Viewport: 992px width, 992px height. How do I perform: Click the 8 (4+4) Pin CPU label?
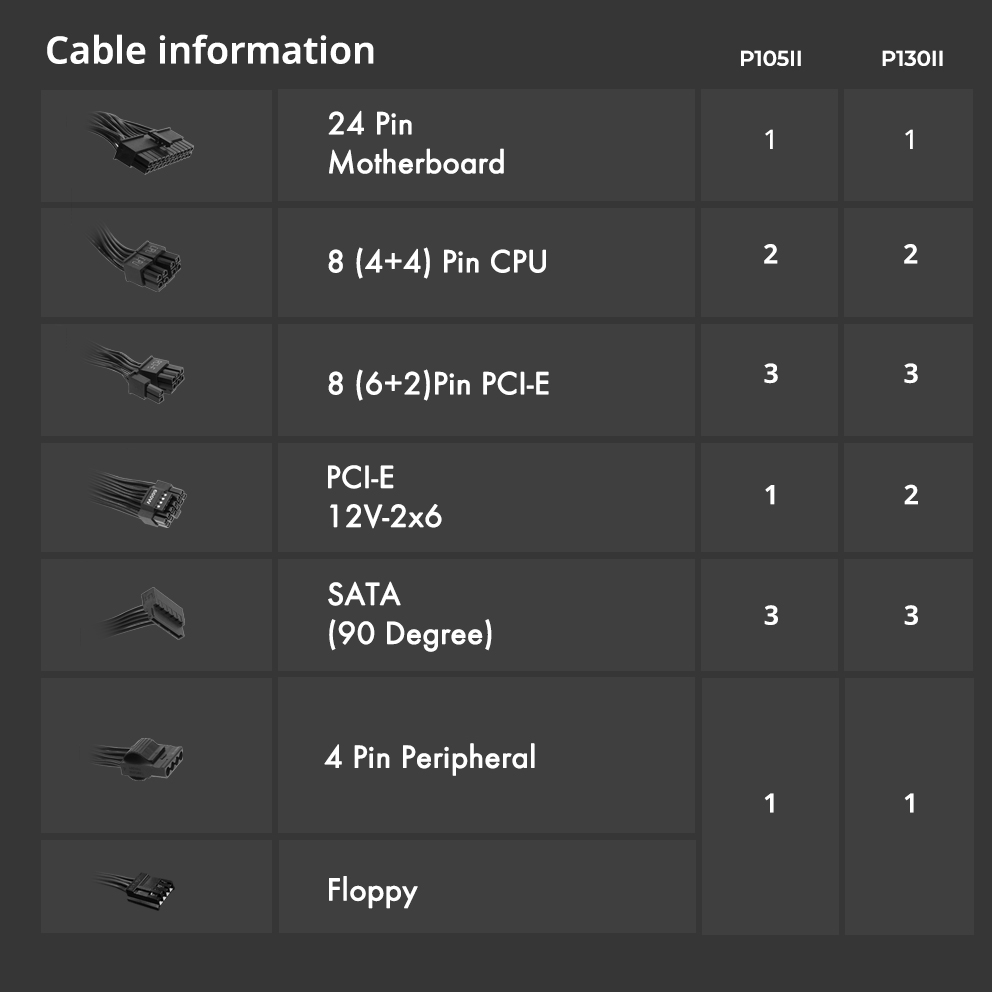(x=437, y=262)
